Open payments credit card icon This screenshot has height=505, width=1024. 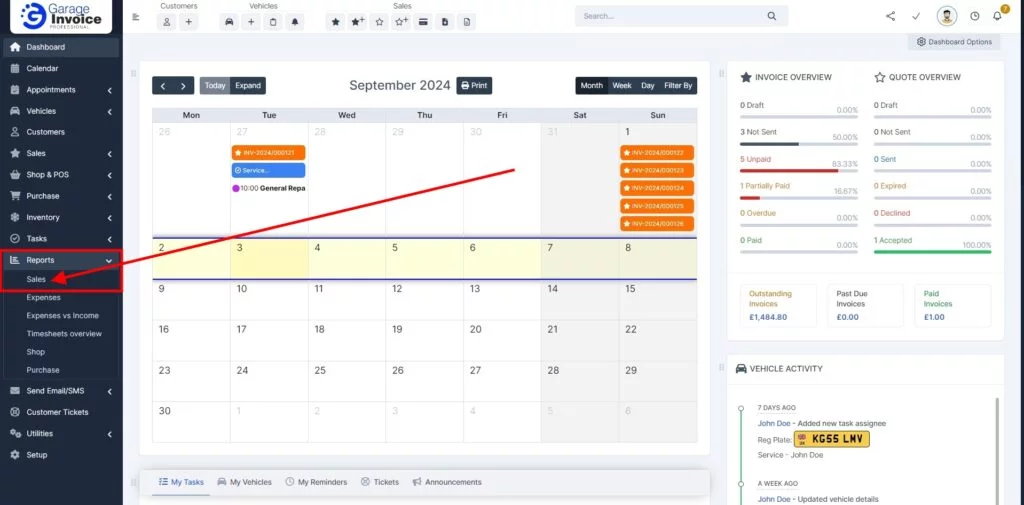pyautogui.click(x=423, y=22)
